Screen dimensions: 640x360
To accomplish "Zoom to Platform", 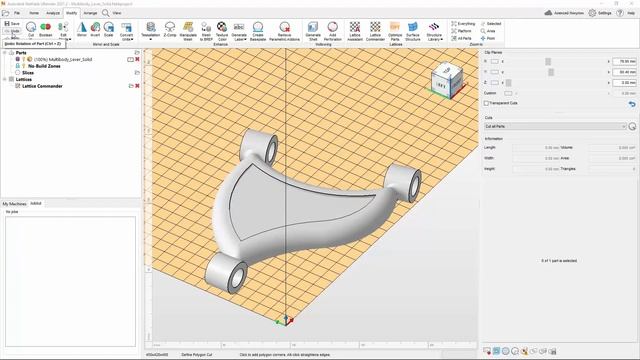I will (x=461, y=31).
